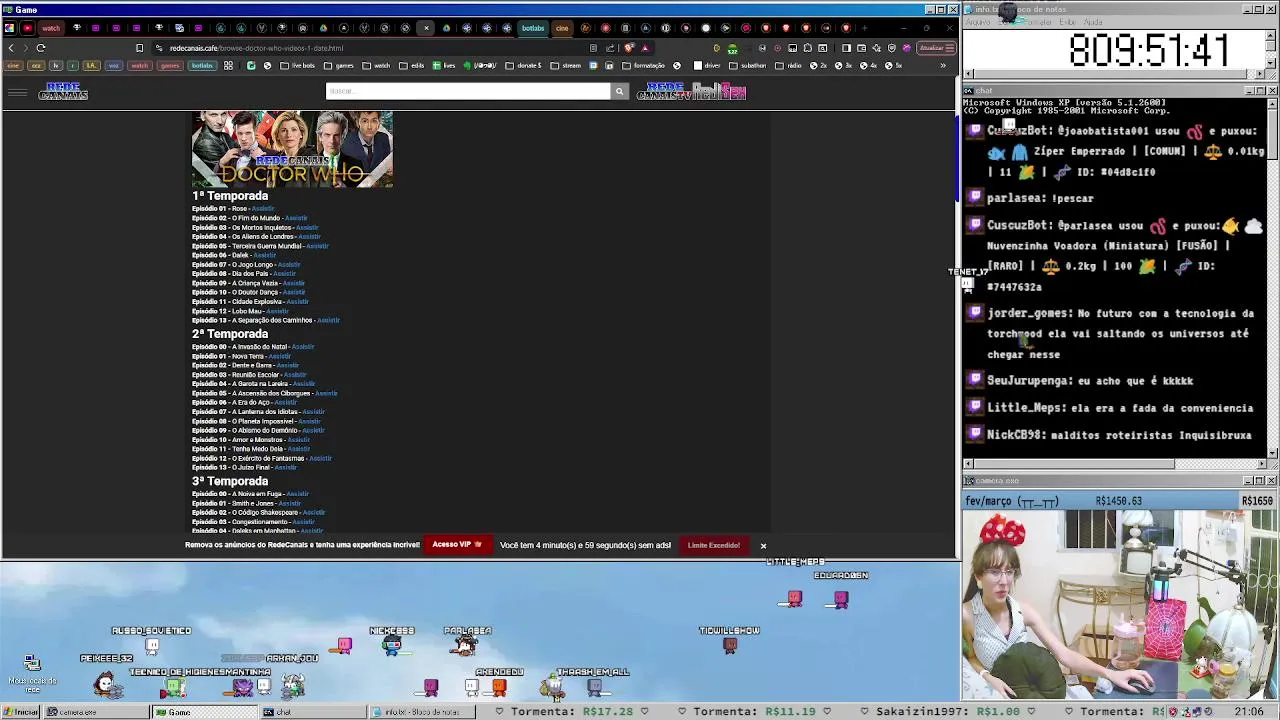This screenshot has height=720, width=1280.
Task: Click the bookmark icon left of the URL
Action: (x=139, y=48)
